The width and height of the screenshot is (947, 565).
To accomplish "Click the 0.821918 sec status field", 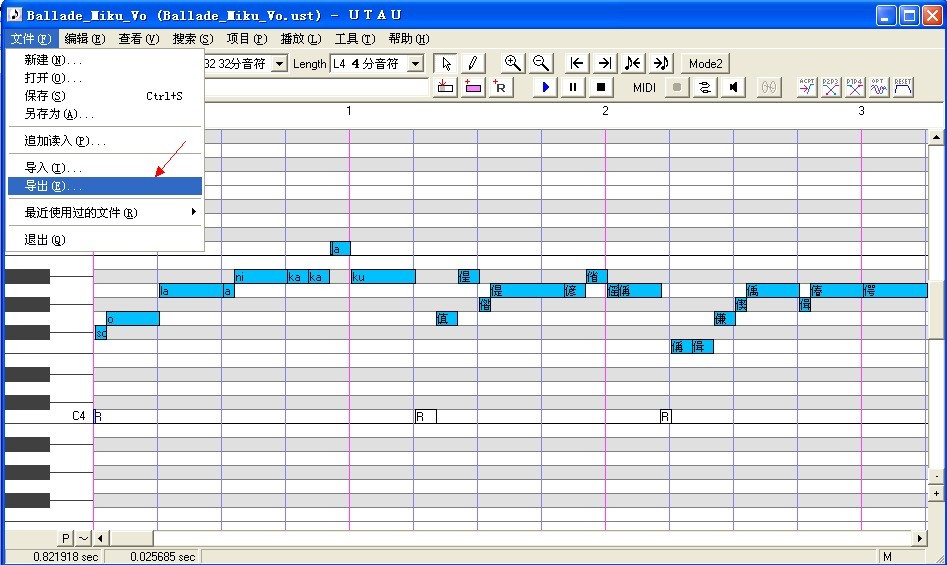I will (56, 557).
